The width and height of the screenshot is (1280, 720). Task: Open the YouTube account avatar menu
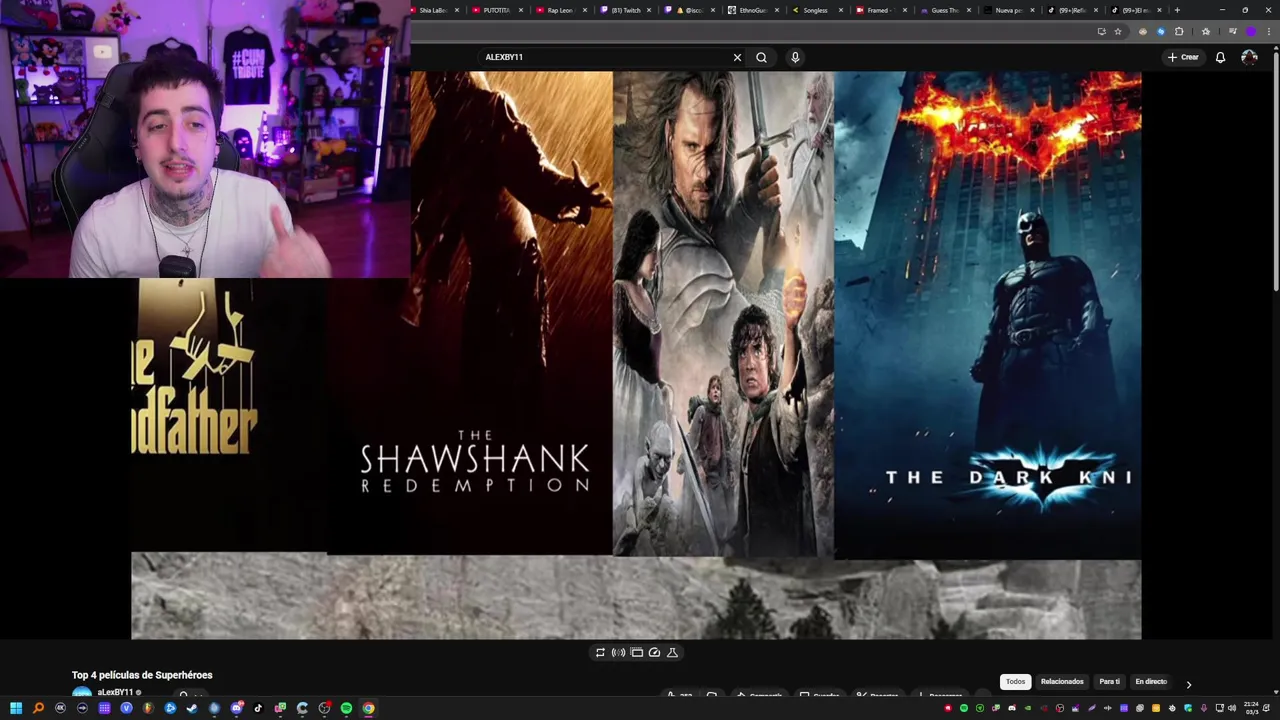click(1249, 57)
